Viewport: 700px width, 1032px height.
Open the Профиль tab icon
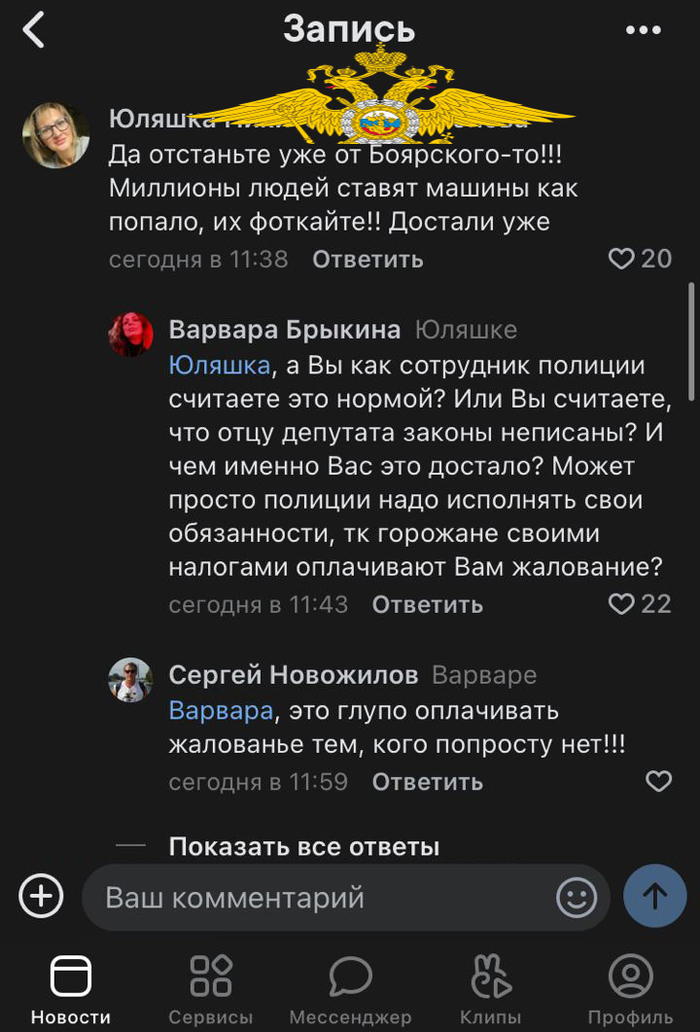point(630,989)
